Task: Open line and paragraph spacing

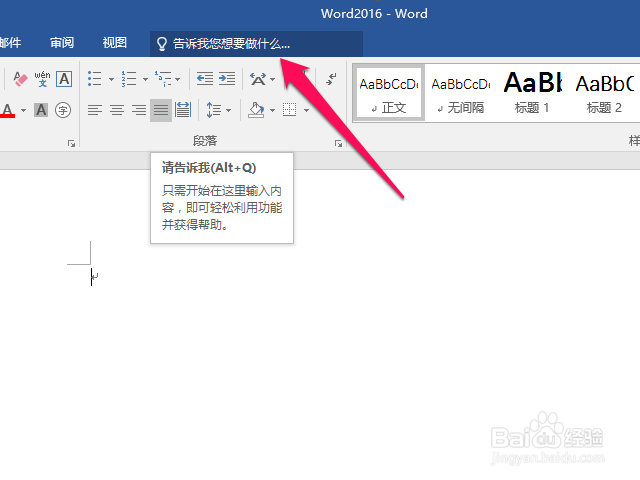Action: click(x=213, y=110)
